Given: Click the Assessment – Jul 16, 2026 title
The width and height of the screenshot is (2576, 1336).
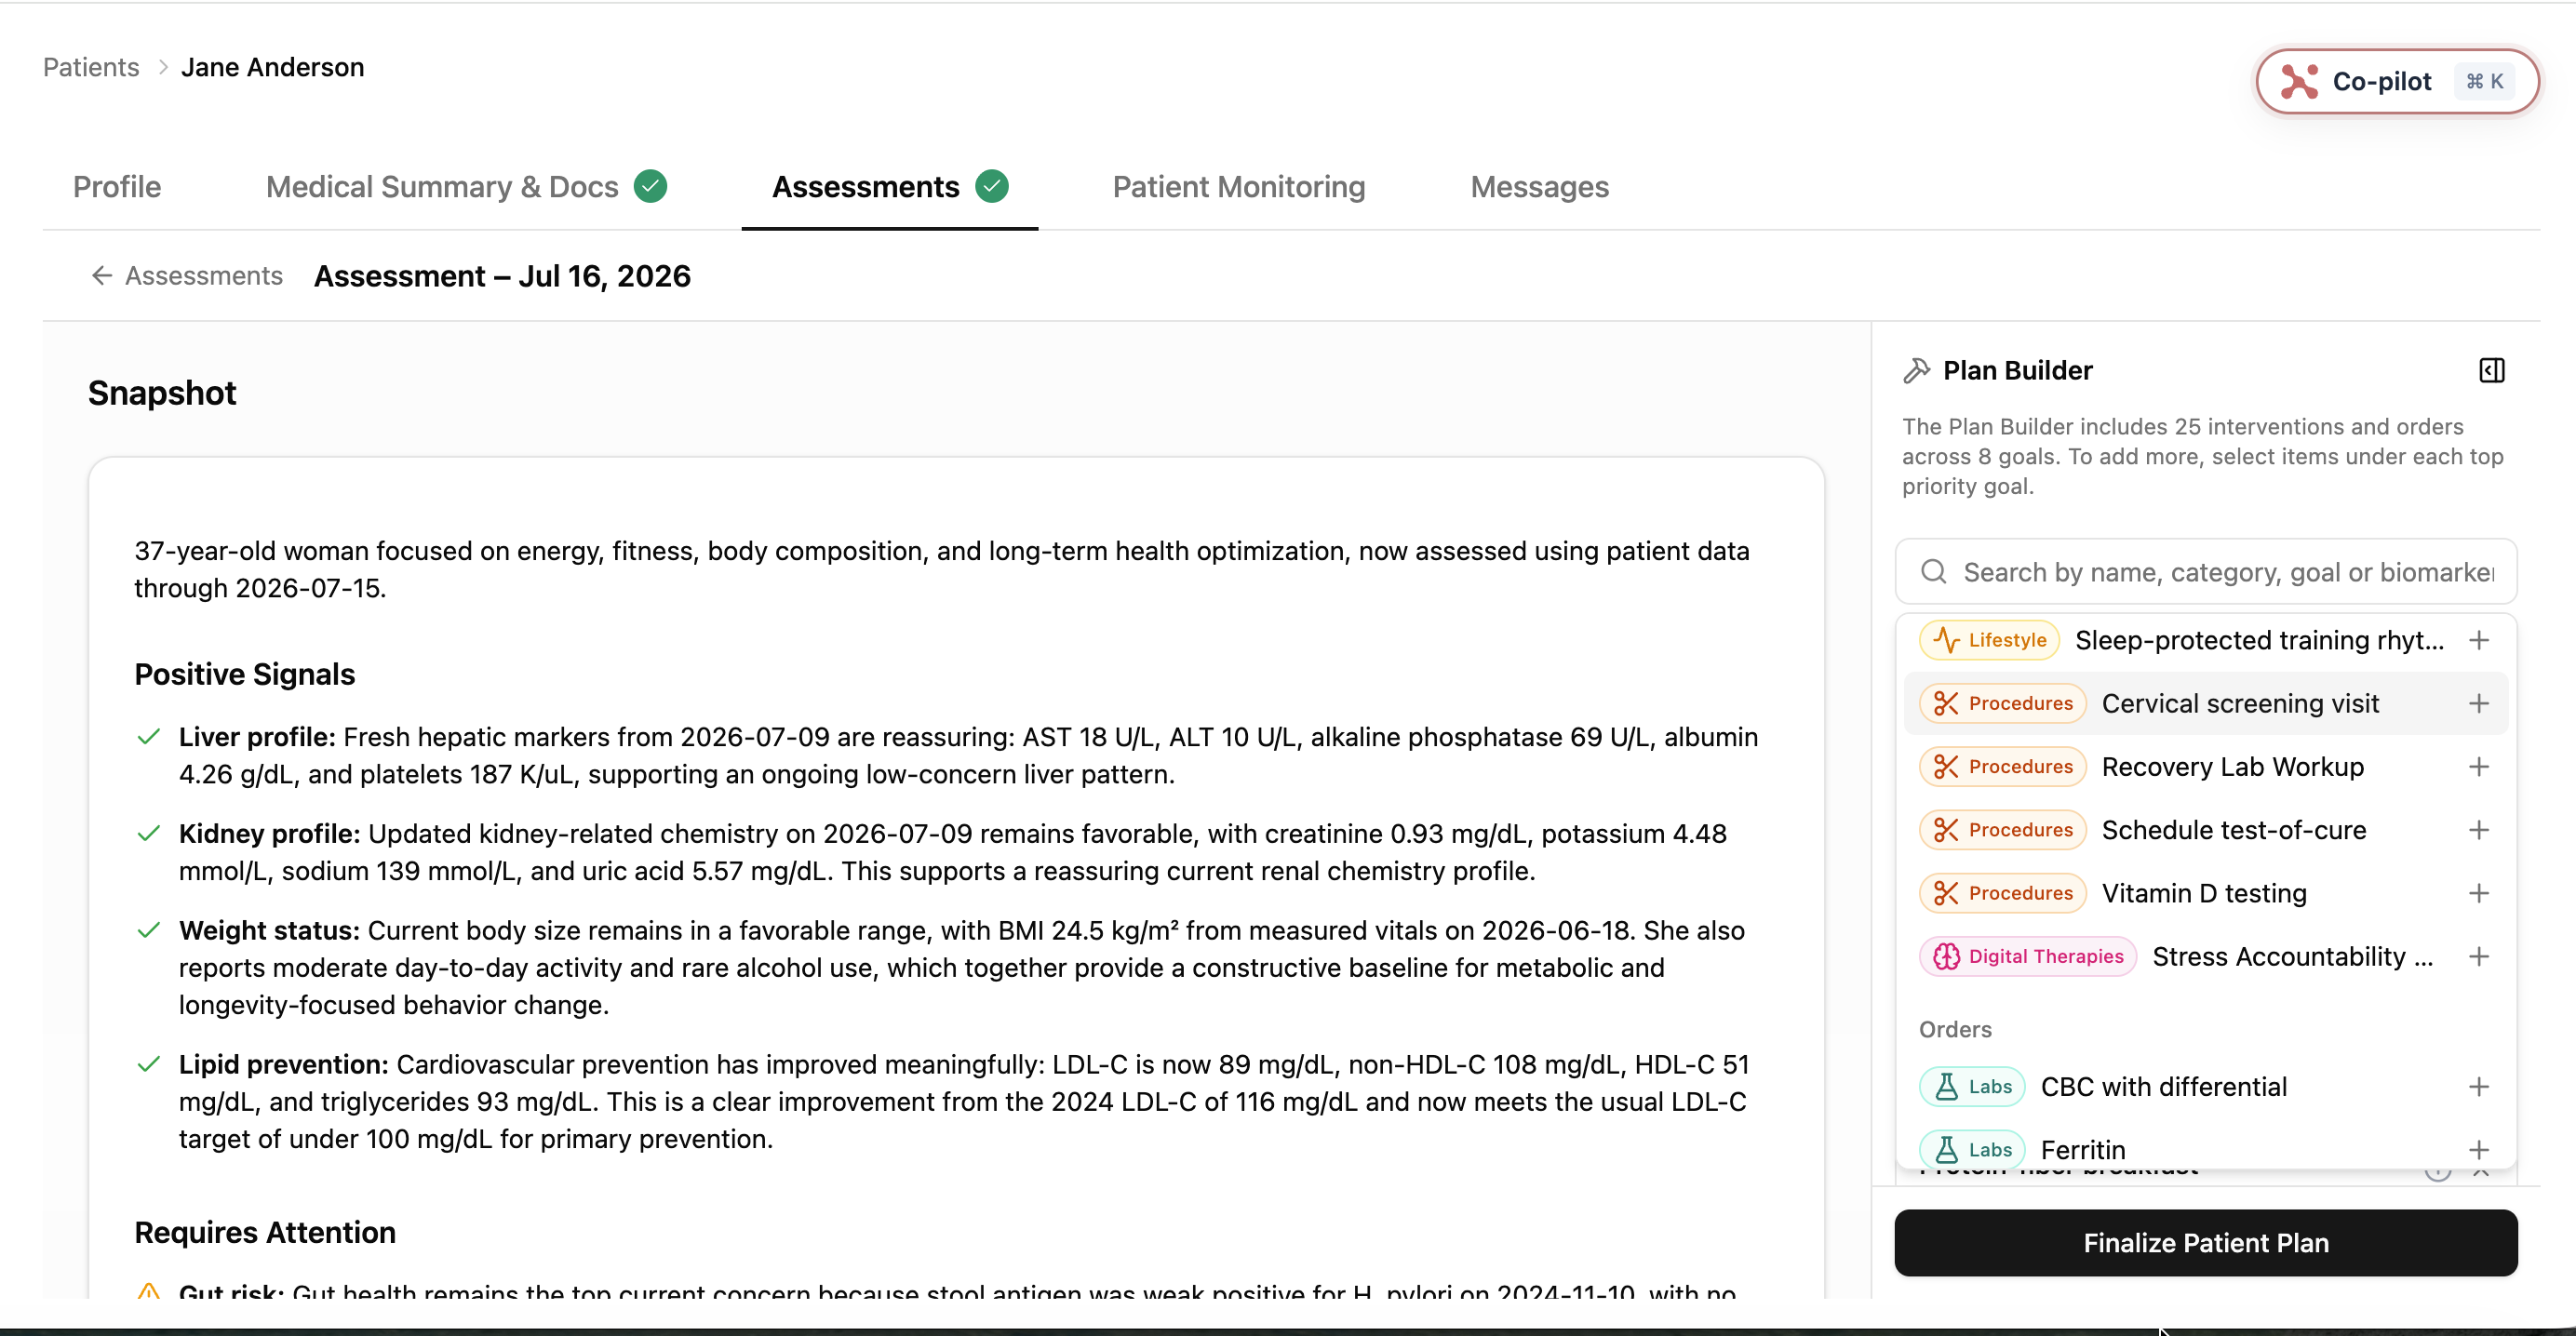Looking at the screenshot, I should (502, 276).
